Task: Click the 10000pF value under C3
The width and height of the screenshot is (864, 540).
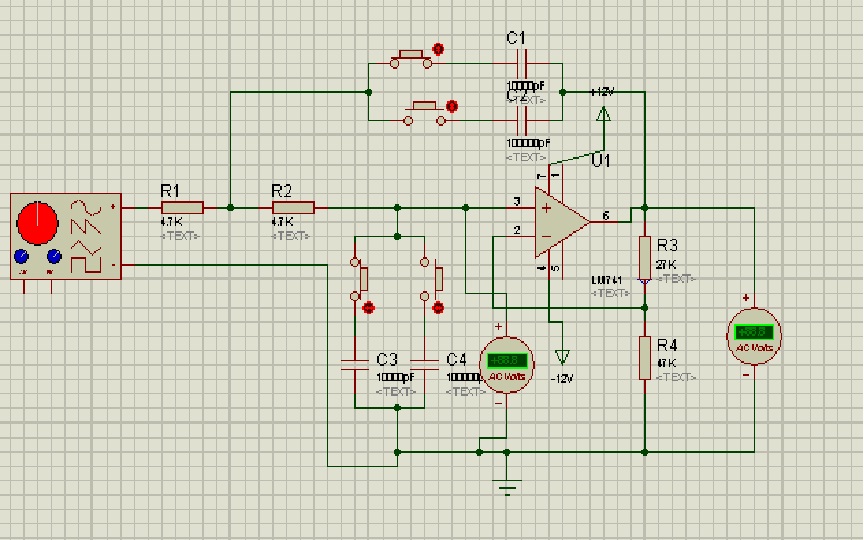Action: [x=395, y=377]
